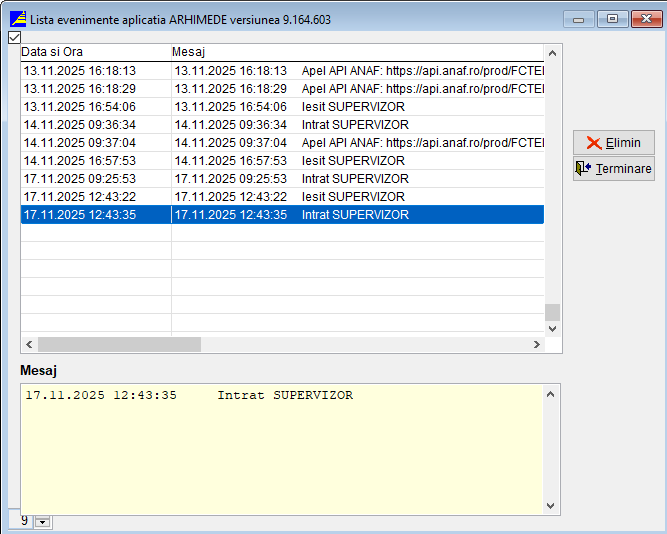The width and height of the screenshot is (667, 534).
Task: Toggle the checkbox above the event list
Action: pyautogui.click(x=14, y=37)
